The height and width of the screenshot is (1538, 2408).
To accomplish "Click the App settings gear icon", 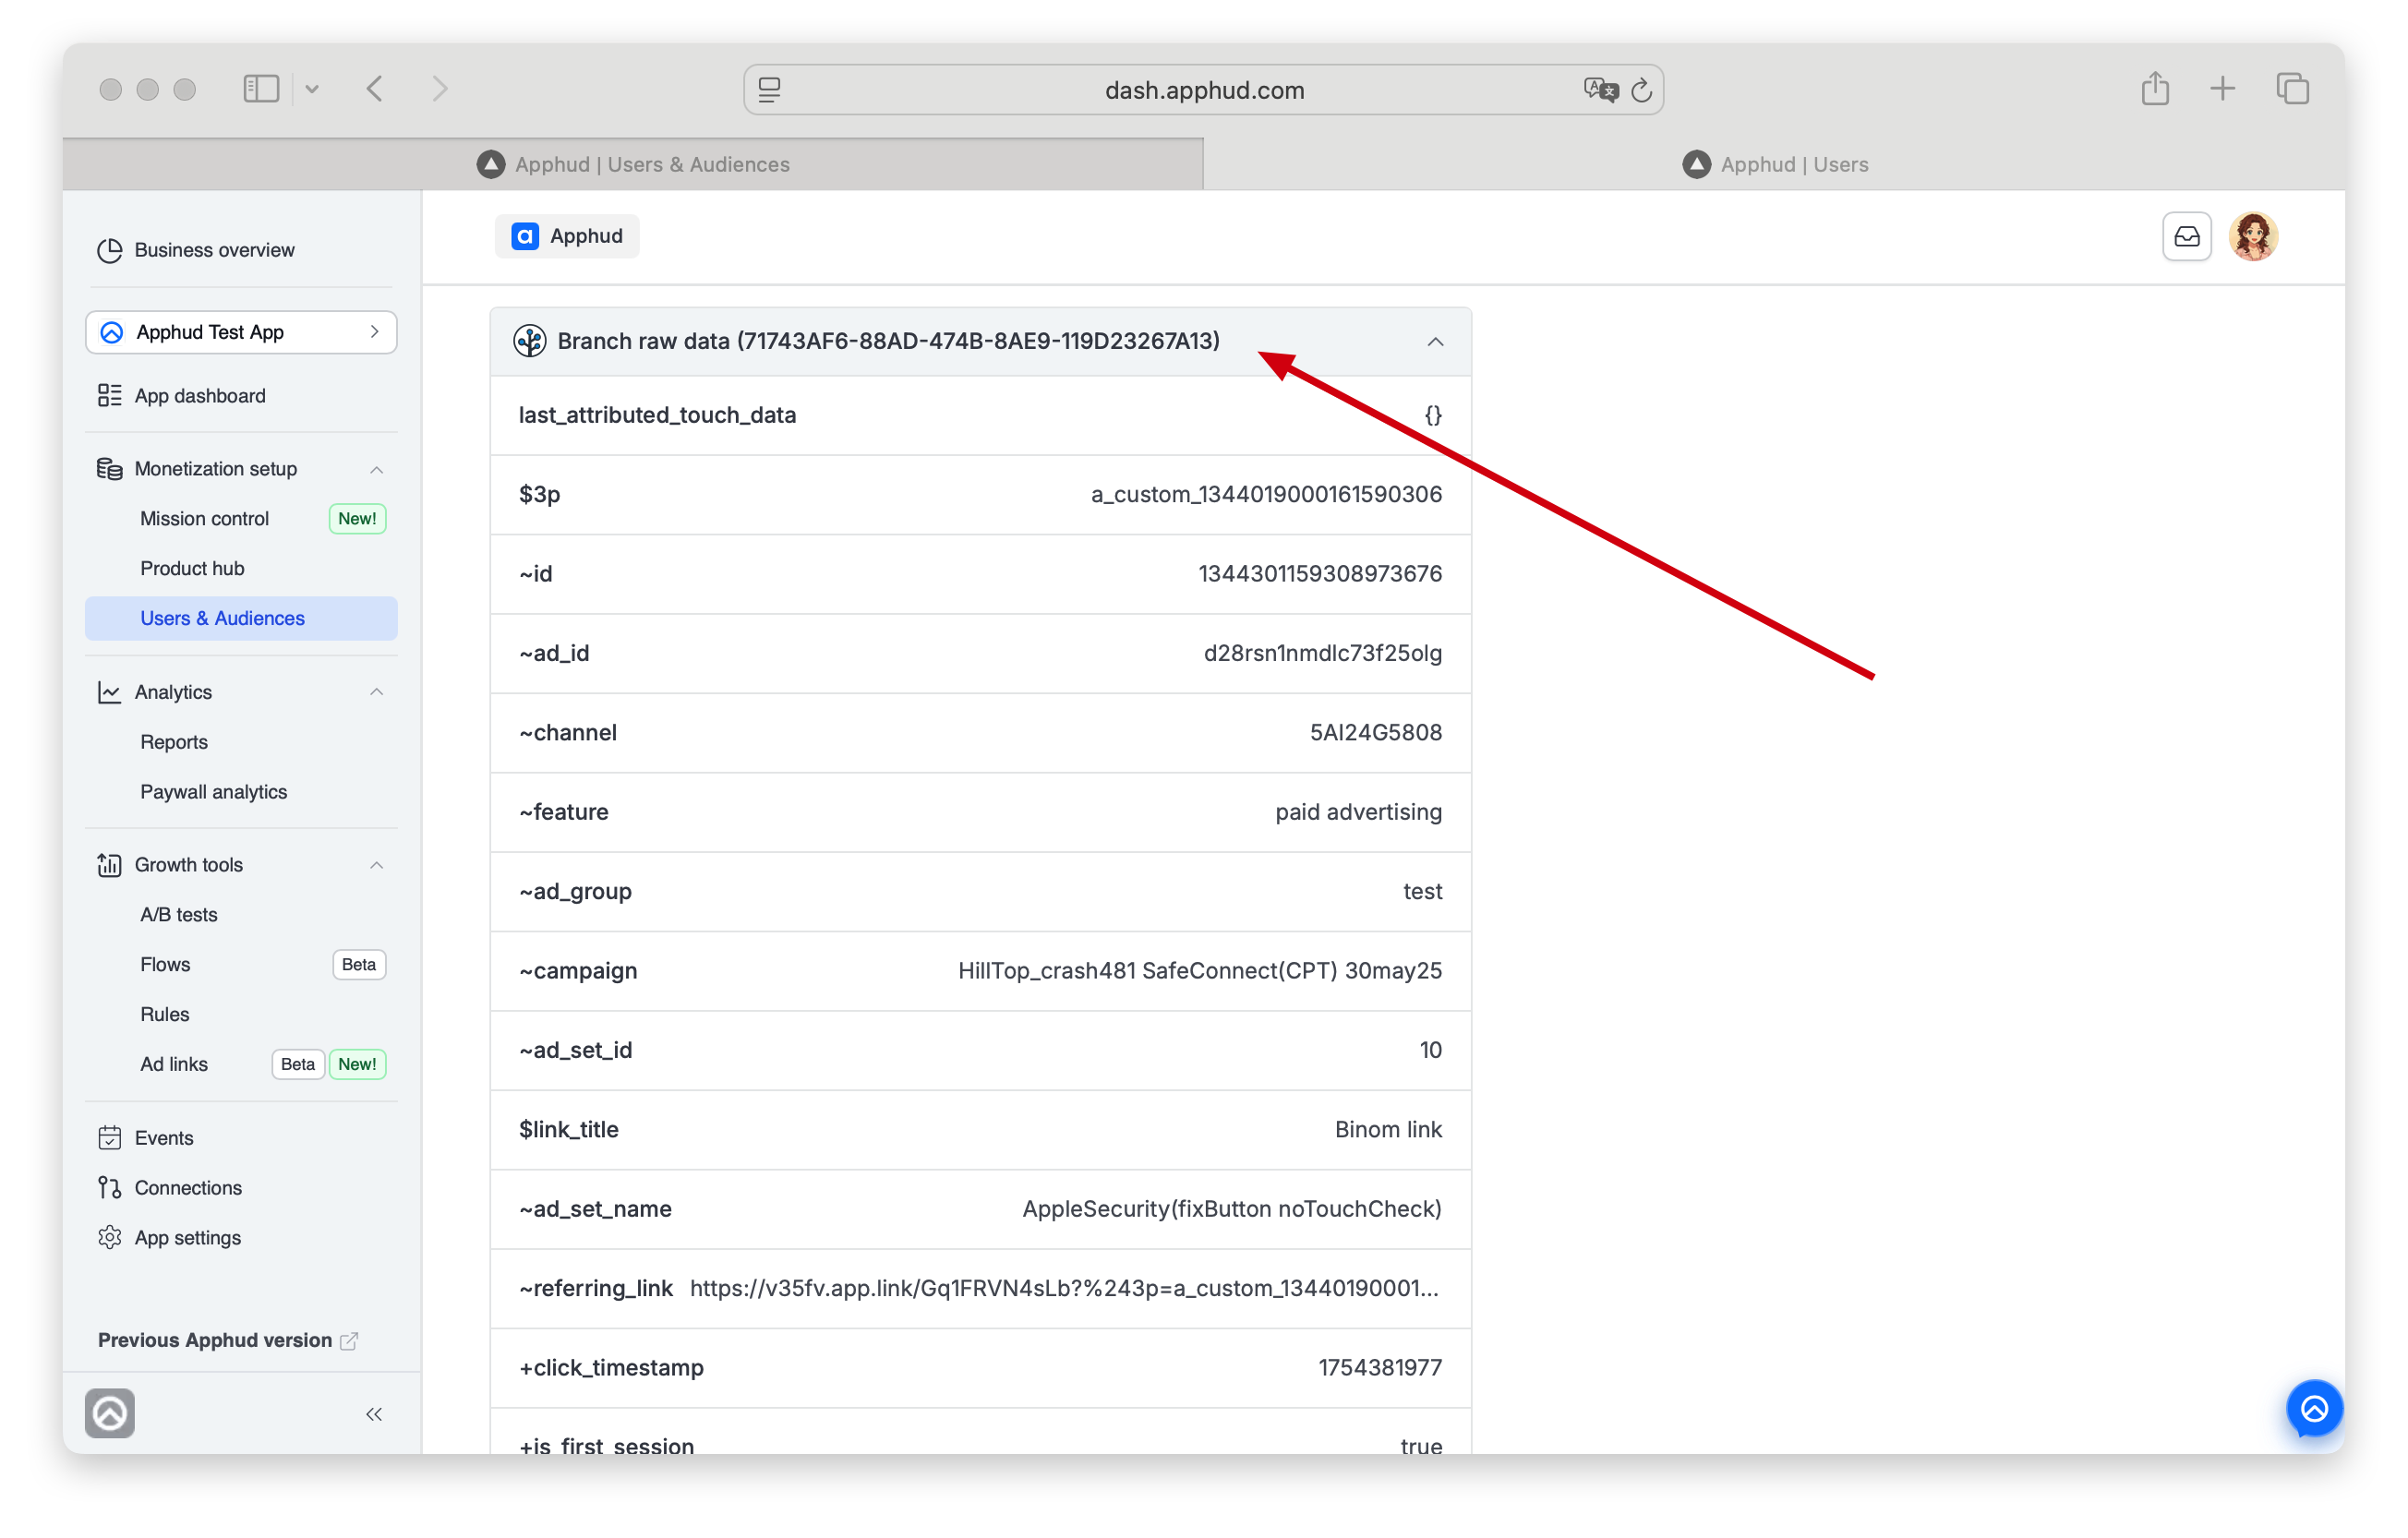I will [109, 1238].
